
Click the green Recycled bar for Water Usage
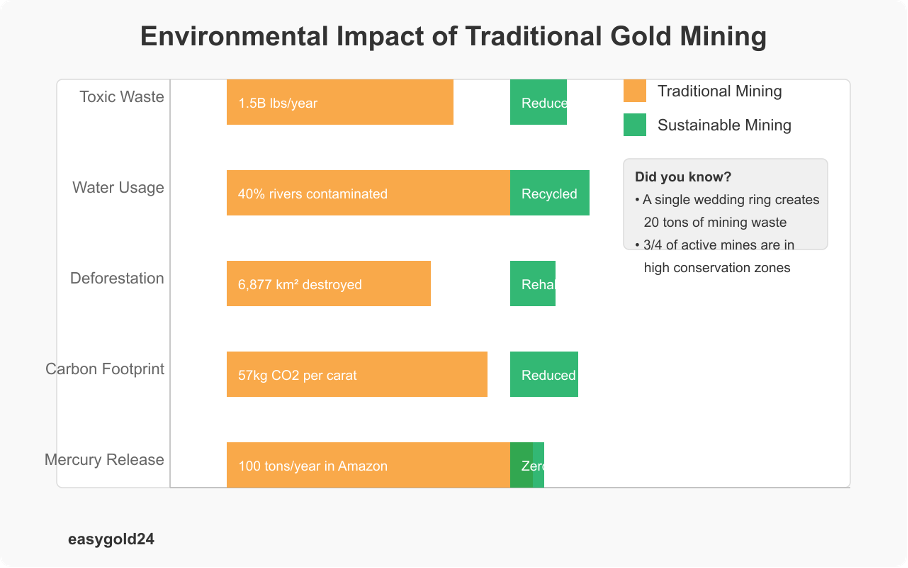tap(549, 193)
